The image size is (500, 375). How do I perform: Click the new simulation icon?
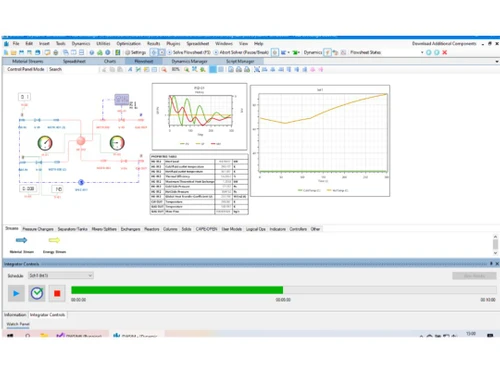tap(6, 52)
